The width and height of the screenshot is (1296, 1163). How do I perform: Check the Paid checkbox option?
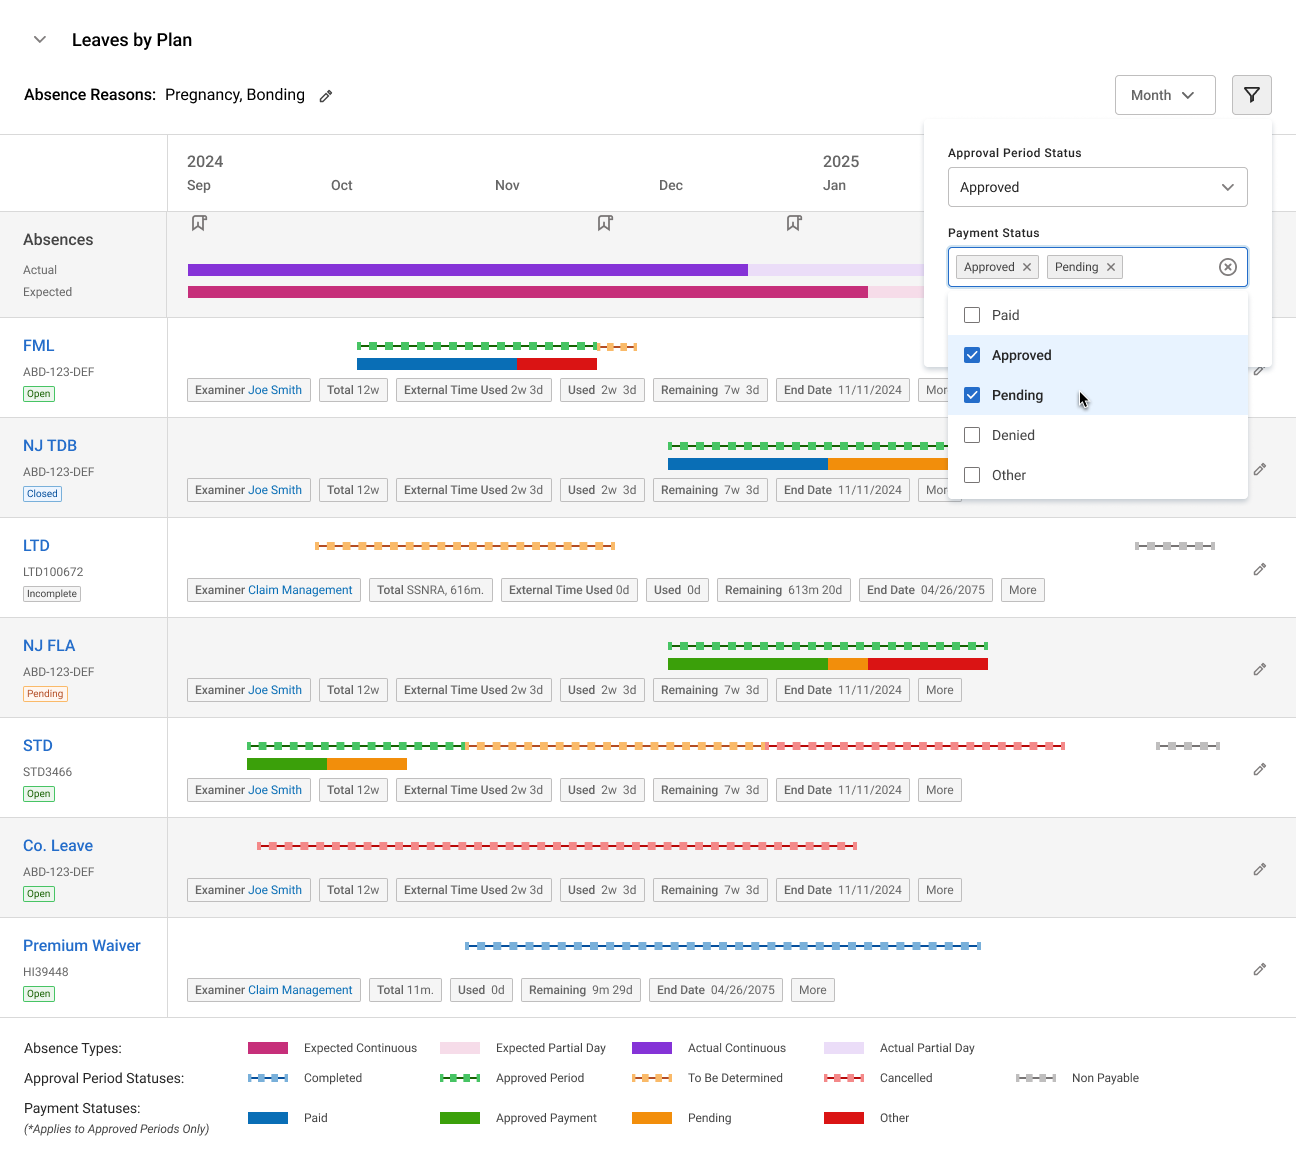(x=972, y=315)
